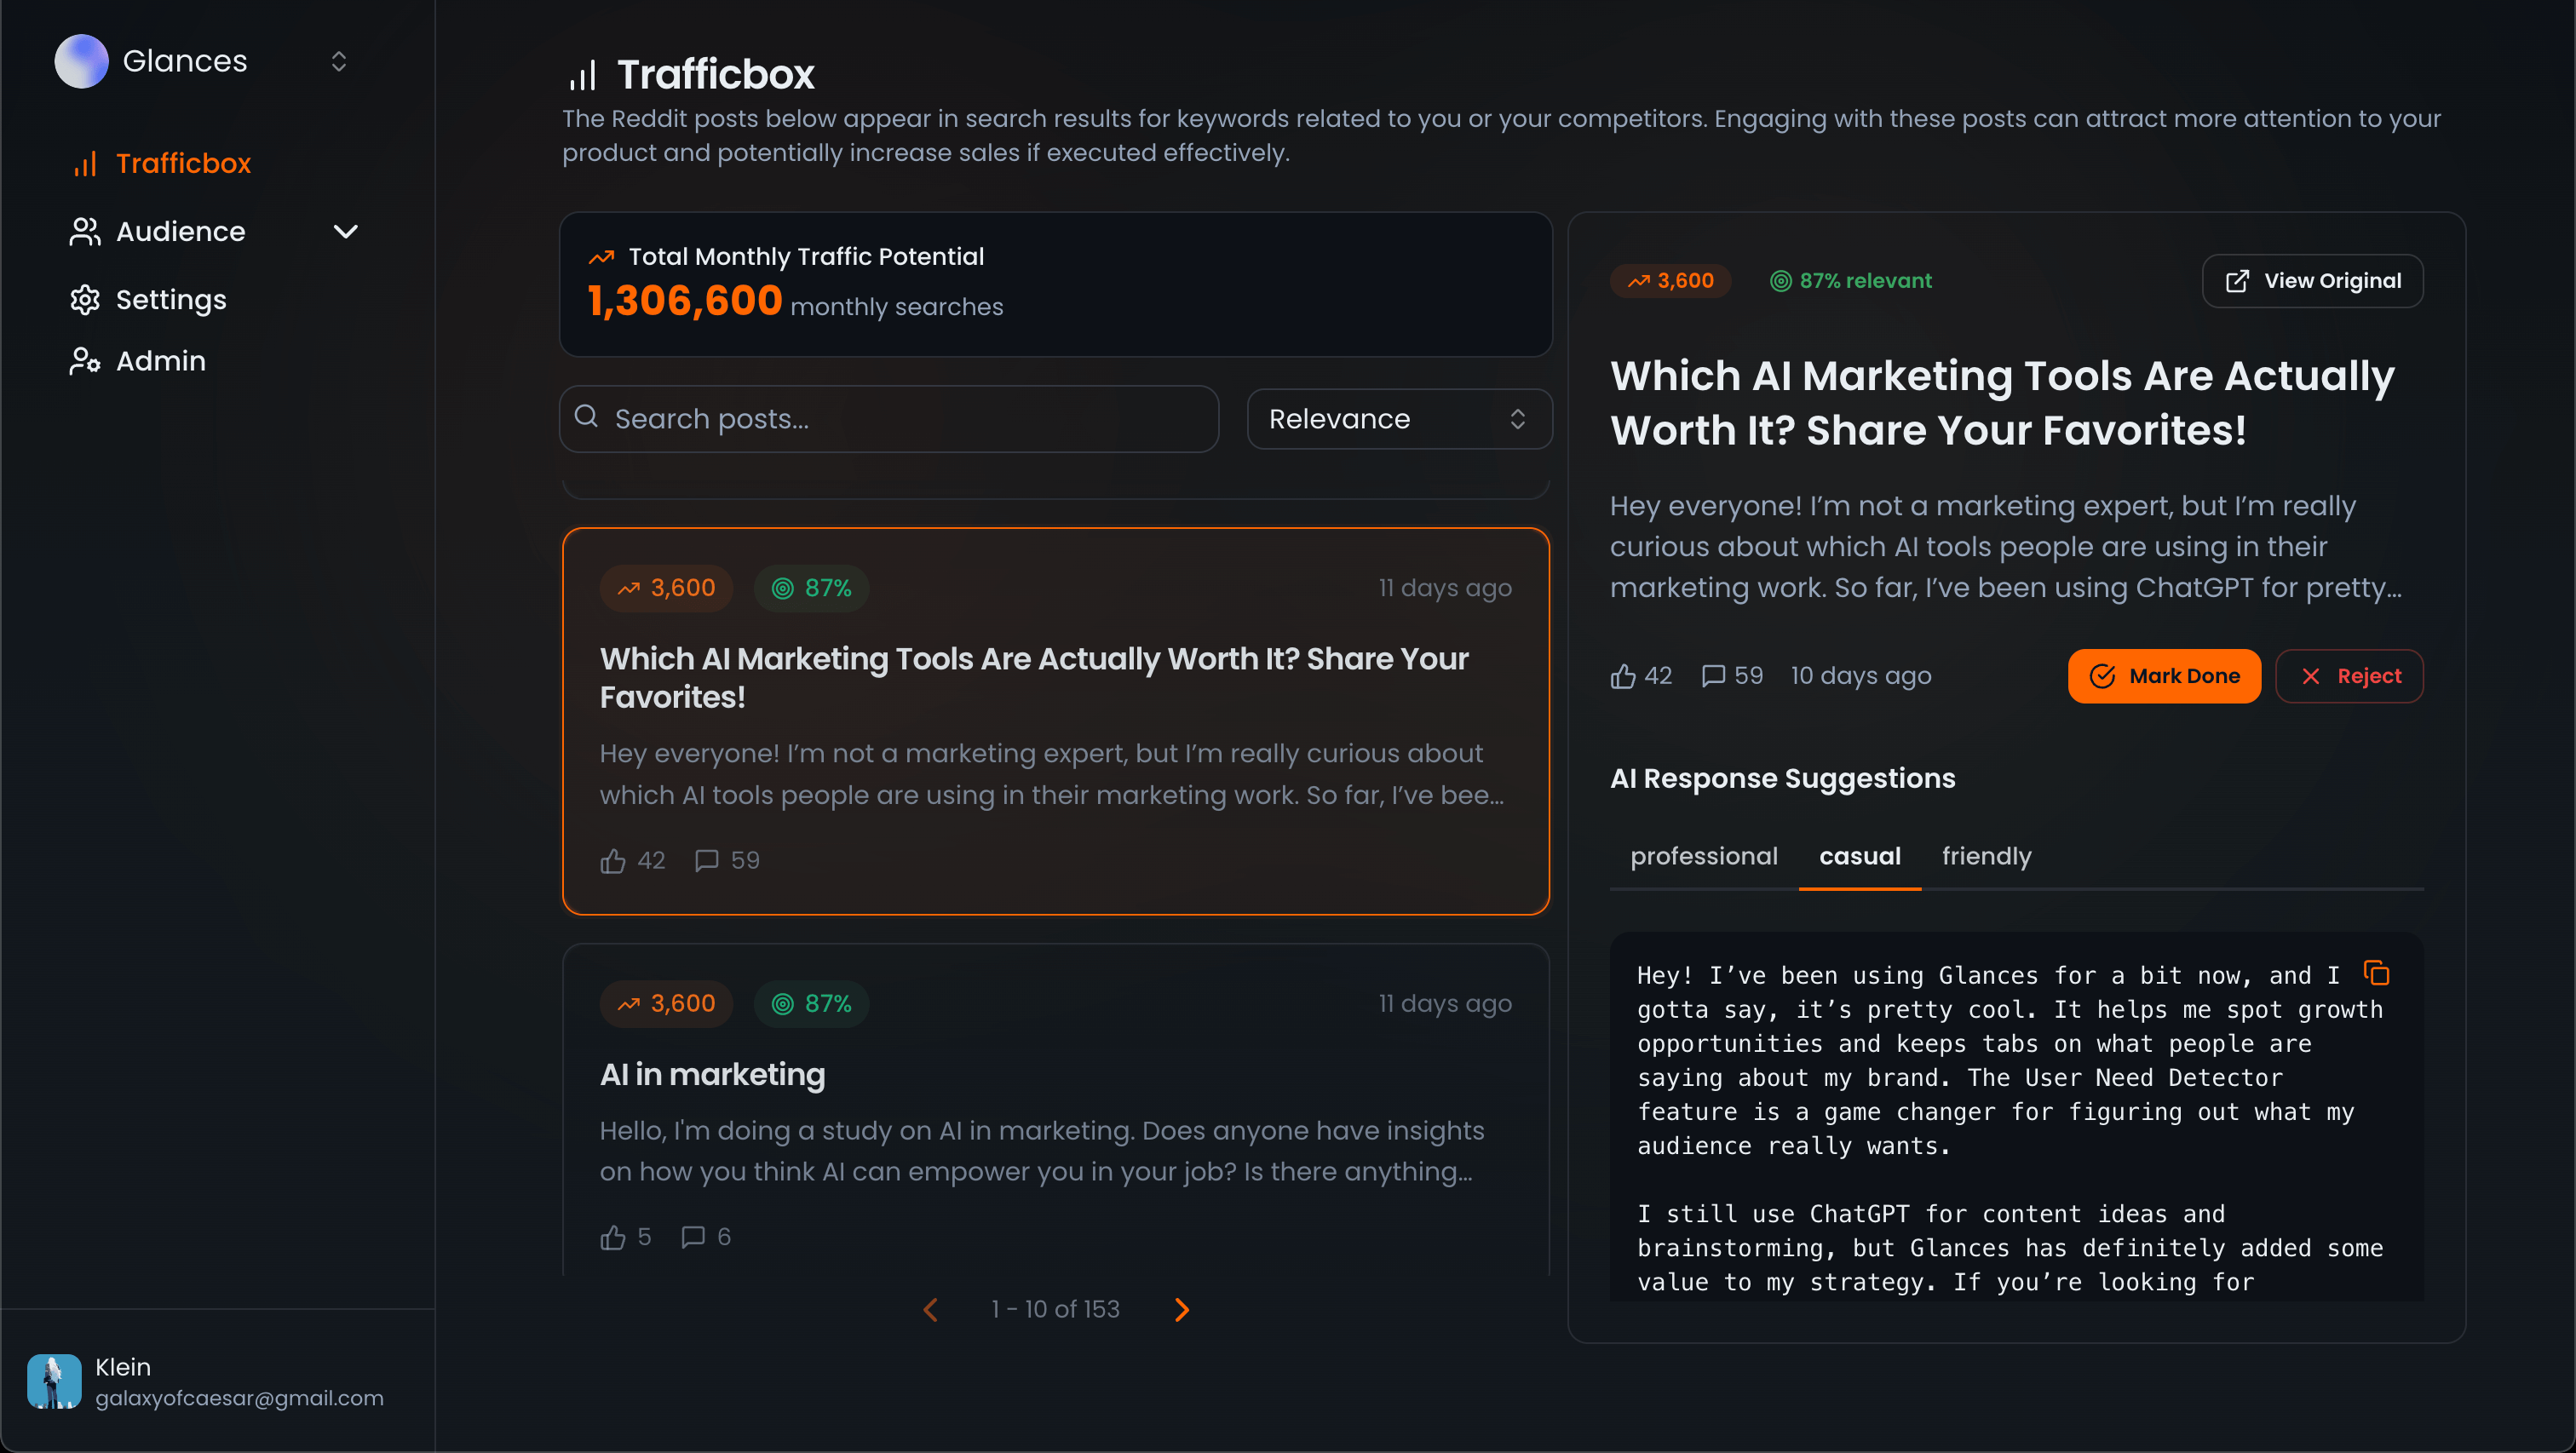Image resolution: width=2576 pixels, height=1453 pixels.
Task: Reject the selected post
Action: click(x=2349, y=676)
